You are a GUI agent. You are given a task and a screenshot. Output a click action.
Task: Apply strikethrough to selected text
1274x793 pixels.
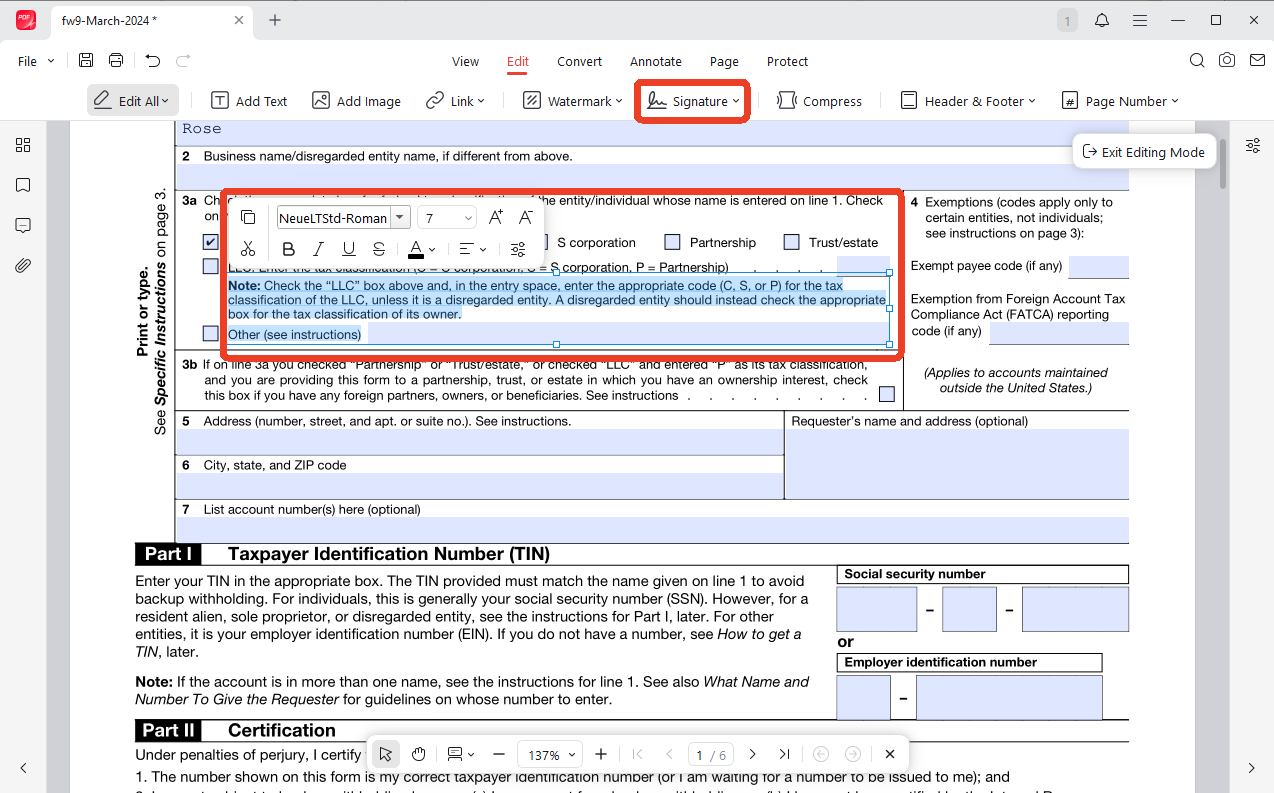coord(379,249)
